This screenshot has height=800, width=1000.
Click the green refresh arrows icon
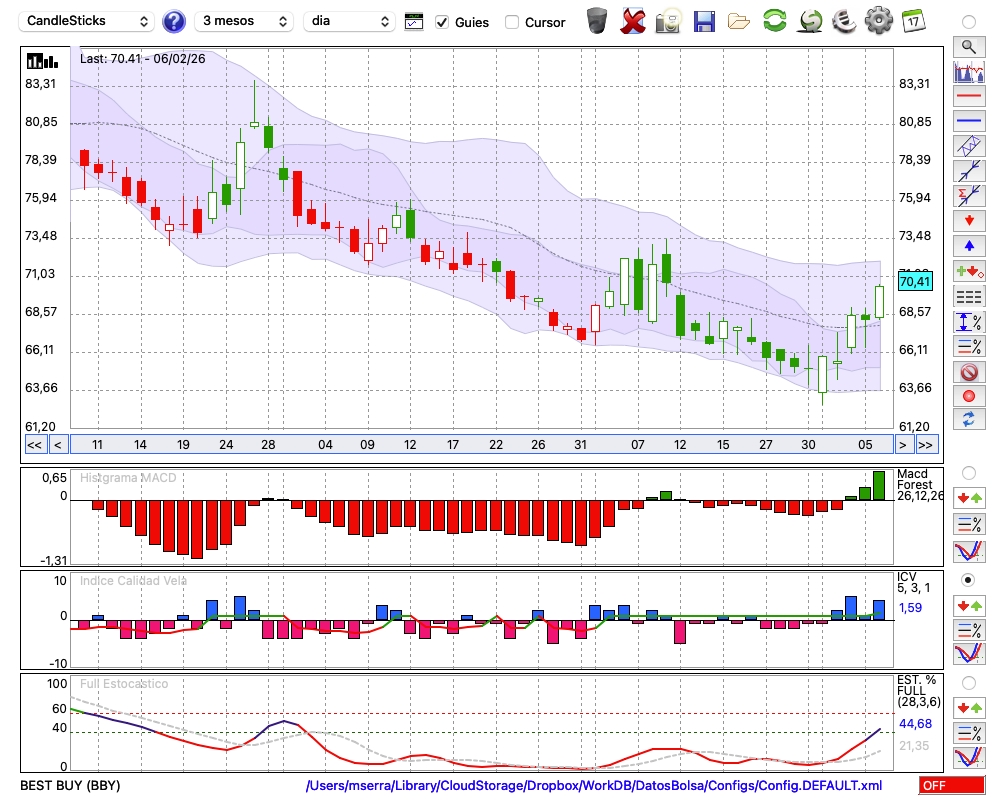[774, 21]
